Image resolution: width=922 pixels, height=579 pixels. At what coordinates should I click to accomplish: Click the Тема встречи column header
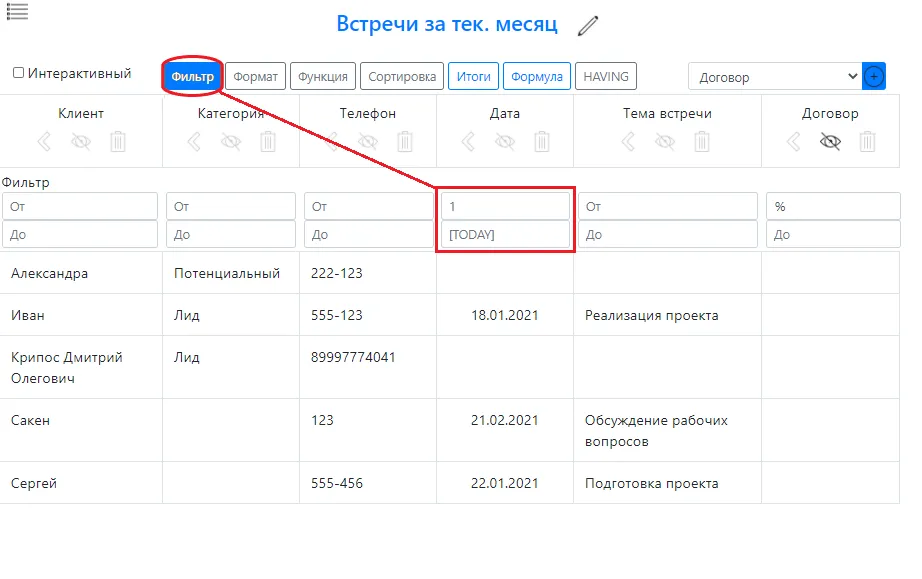pyautogui.click(x=667, y=113)
